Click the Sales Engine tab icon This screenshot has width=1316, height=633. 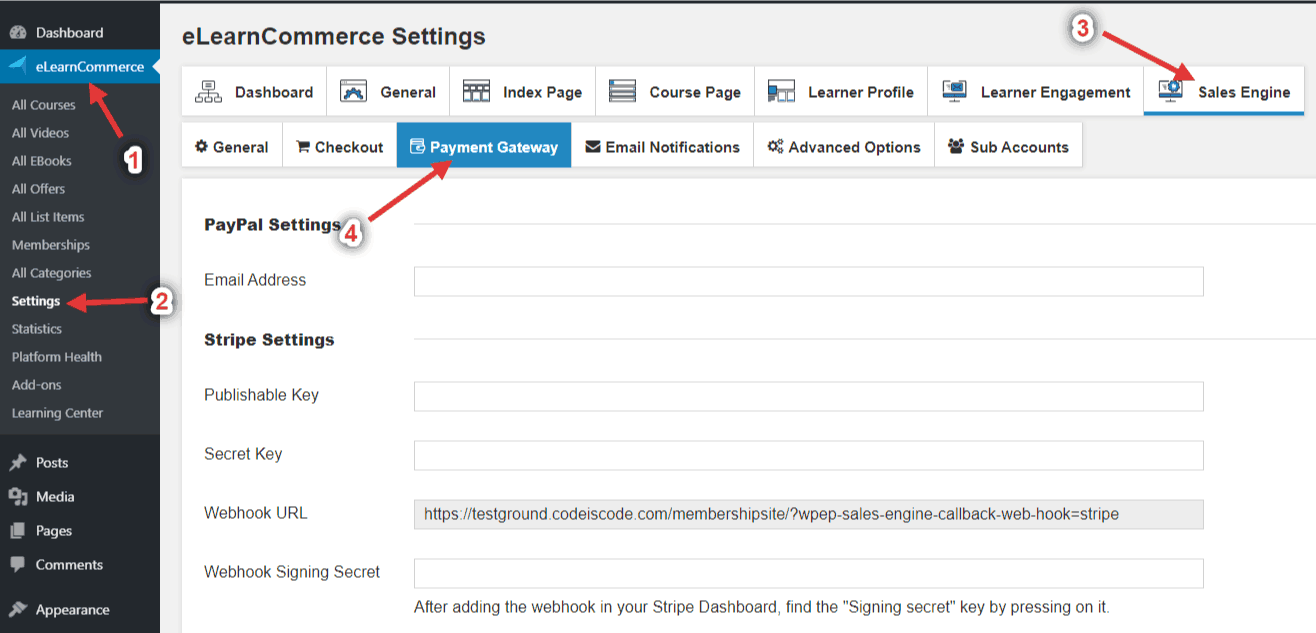pos(1170,91)
